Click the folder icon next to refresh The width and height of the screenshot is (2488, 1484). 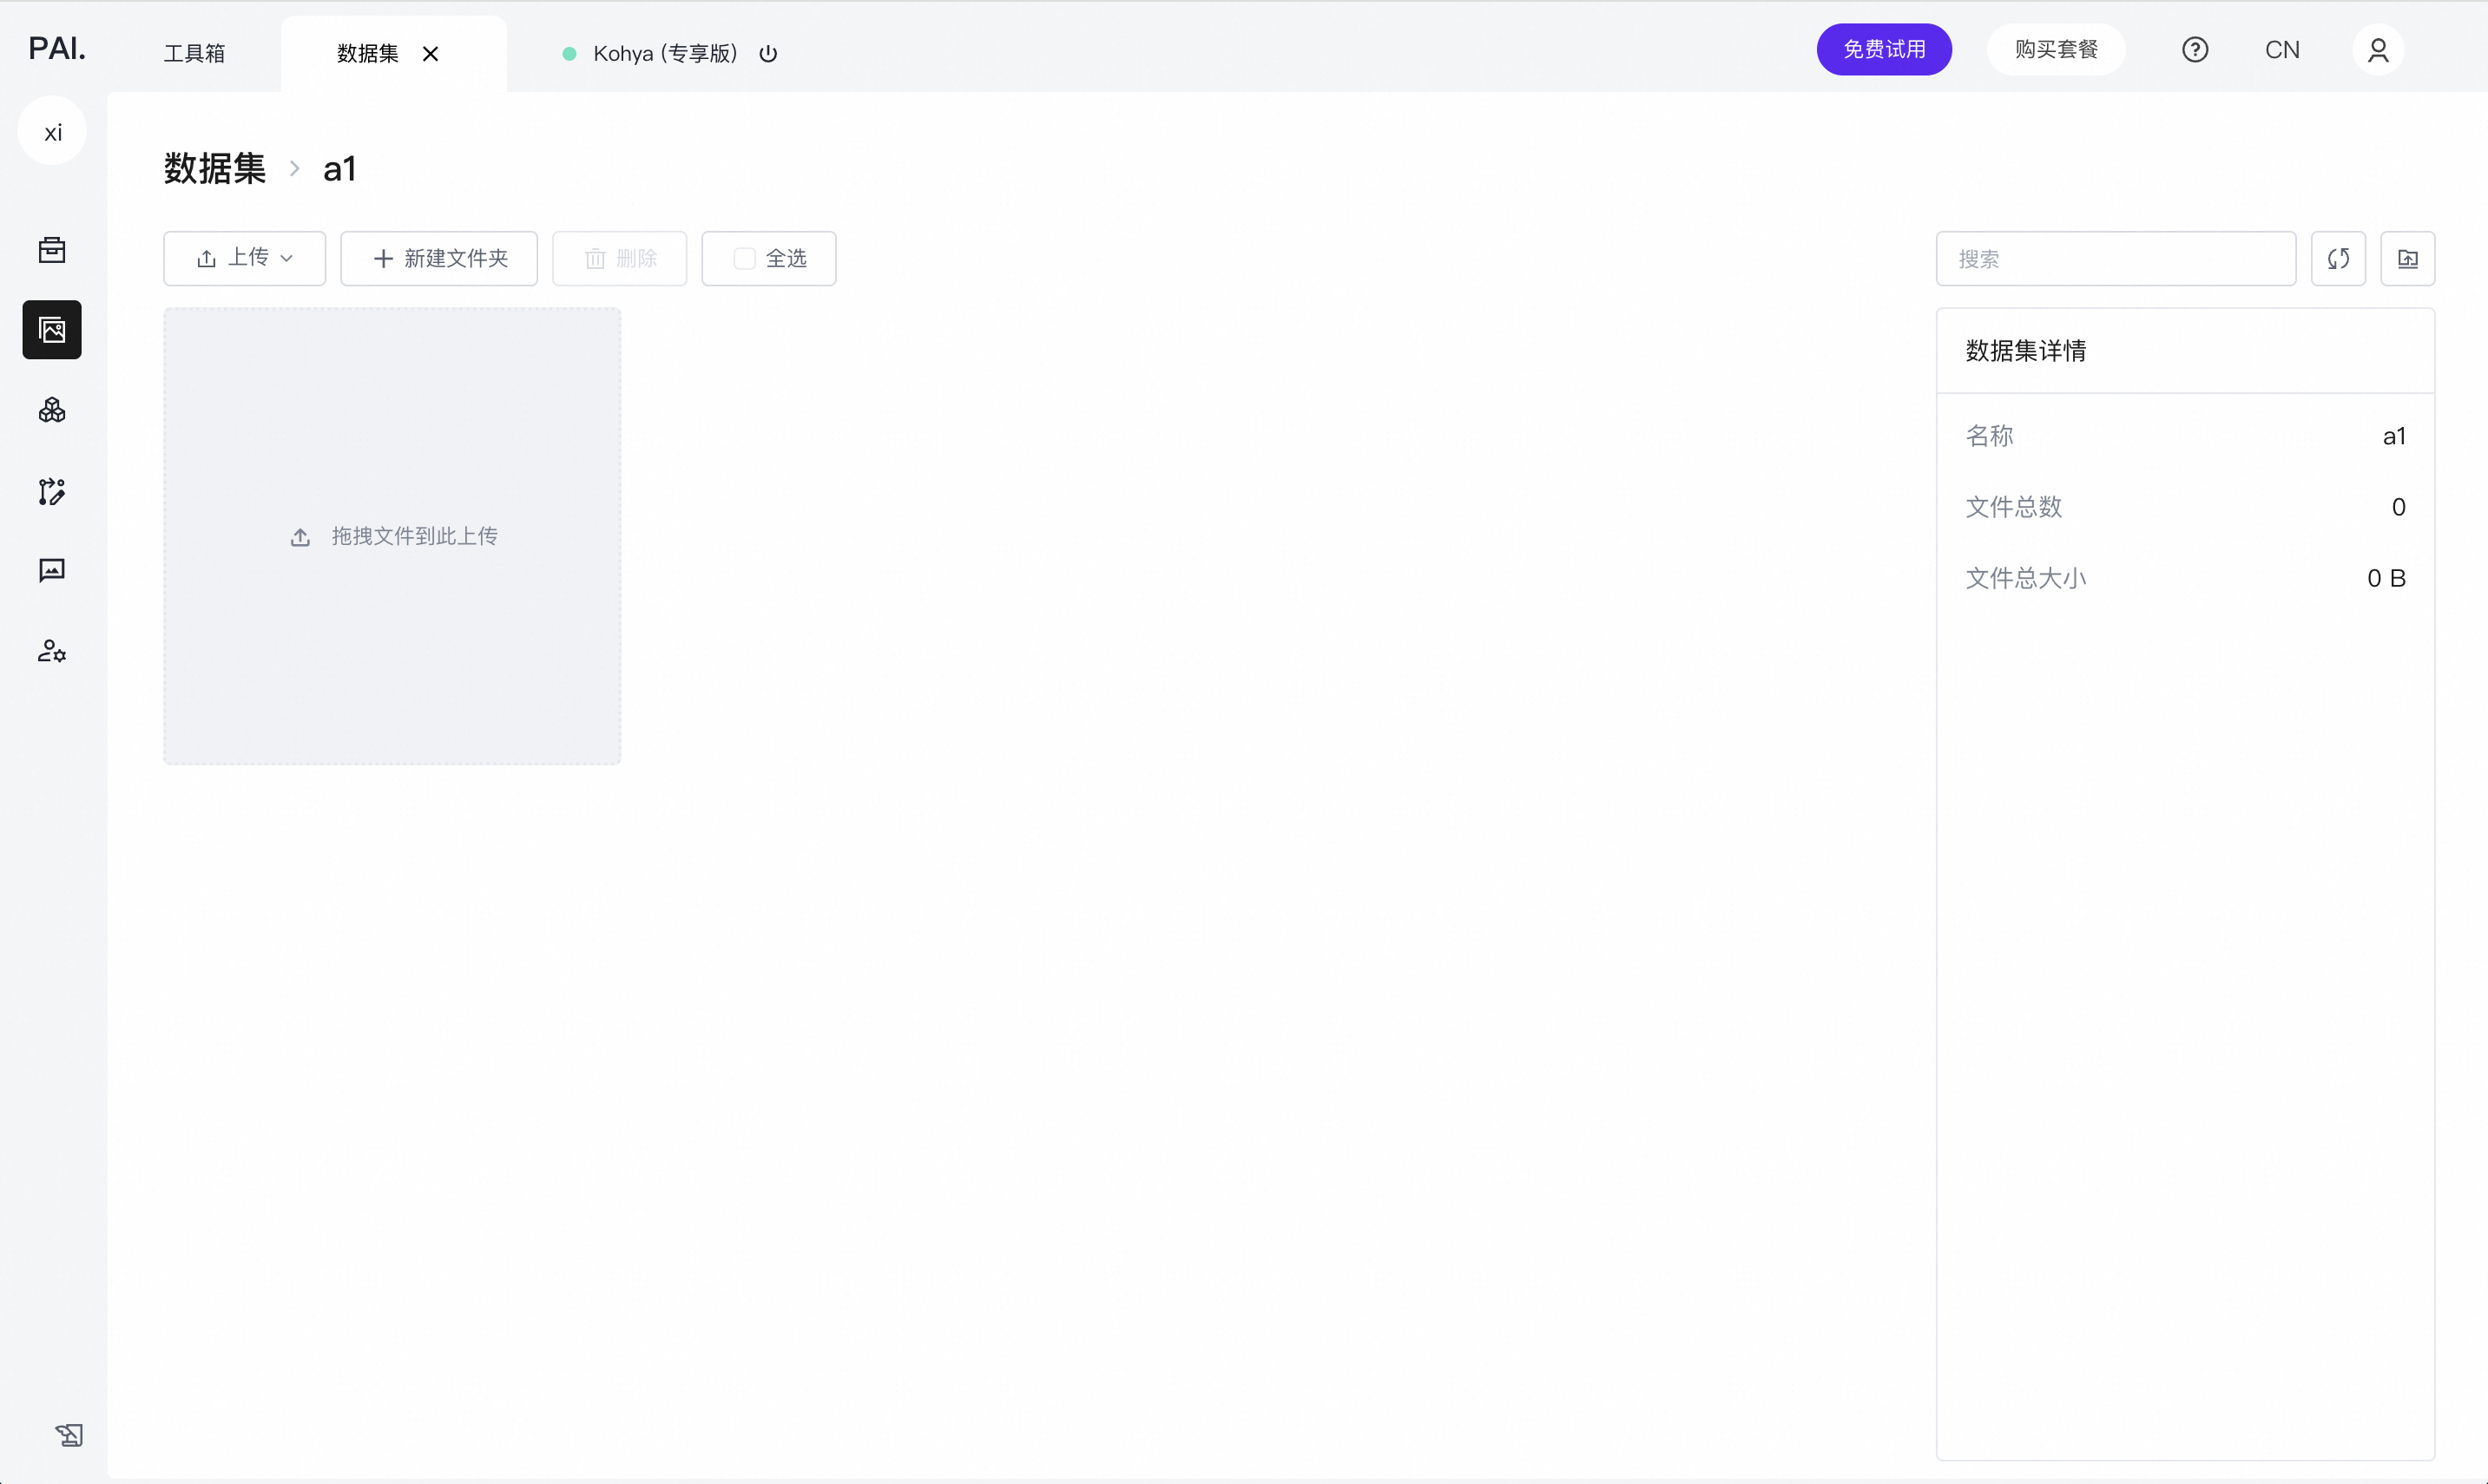(2407, 259)
